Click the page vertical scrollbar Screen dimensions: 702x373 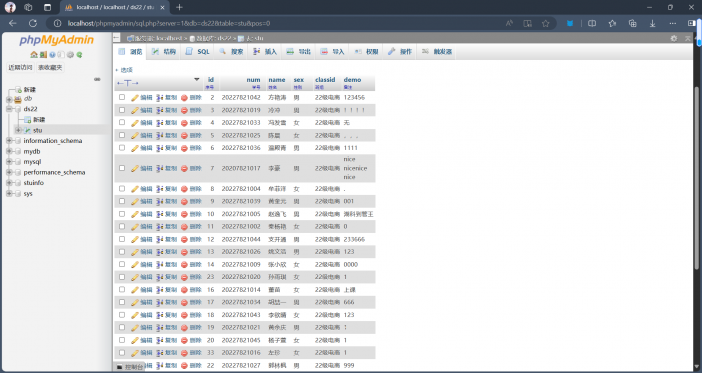pyautogui.click(x=697, y=179)
